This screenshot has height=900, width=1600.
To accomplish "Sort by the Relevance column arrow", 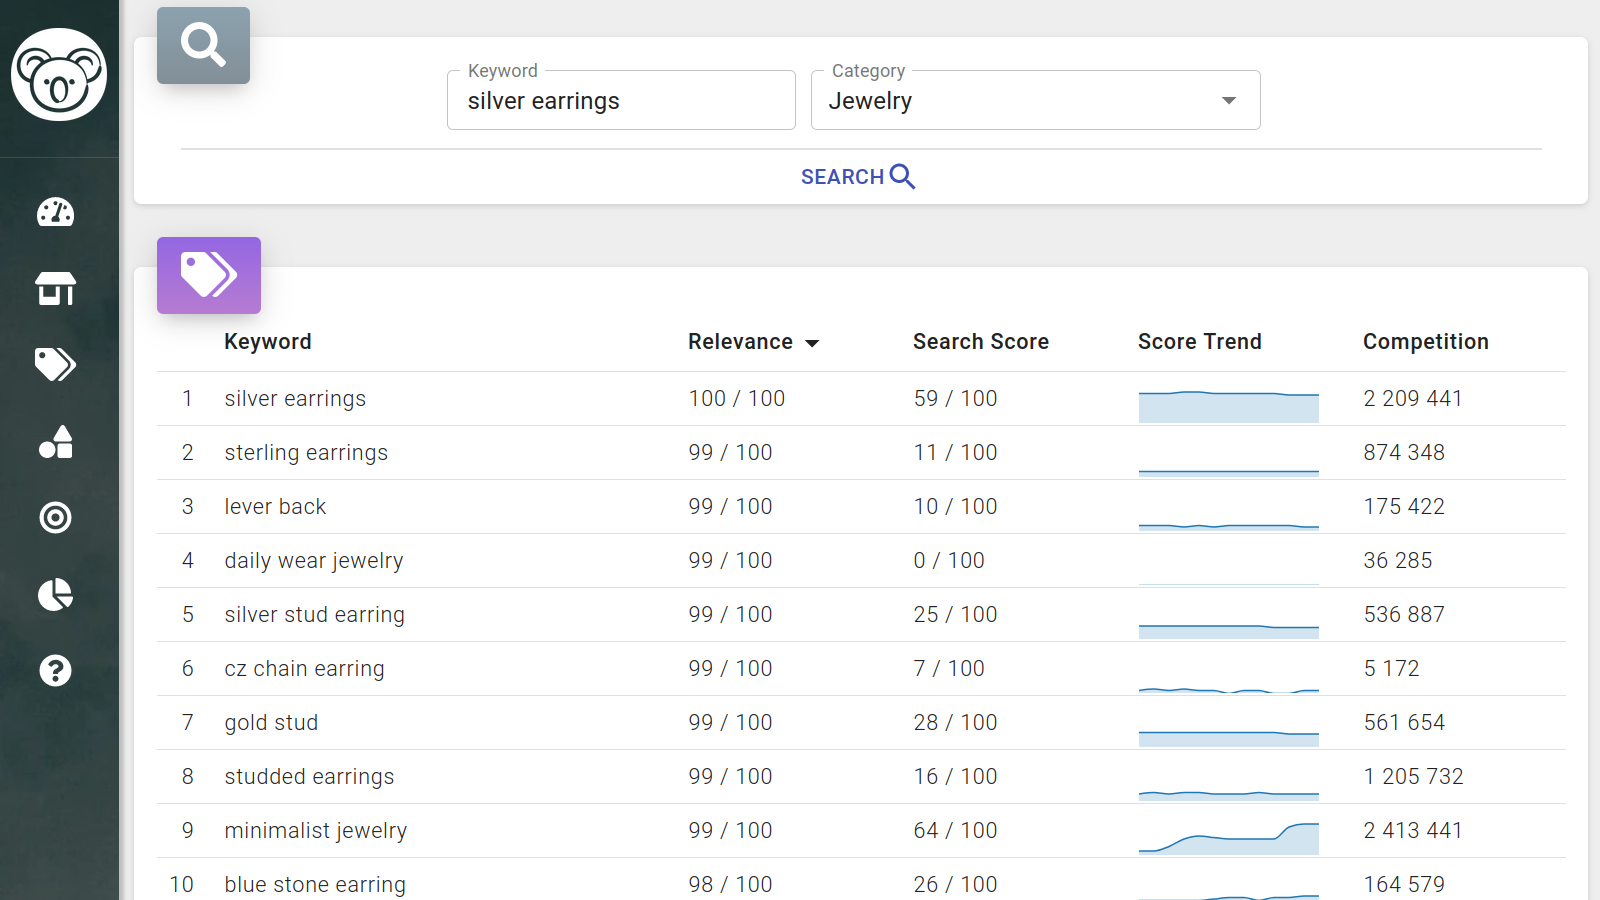I will (x=812, y=343).
